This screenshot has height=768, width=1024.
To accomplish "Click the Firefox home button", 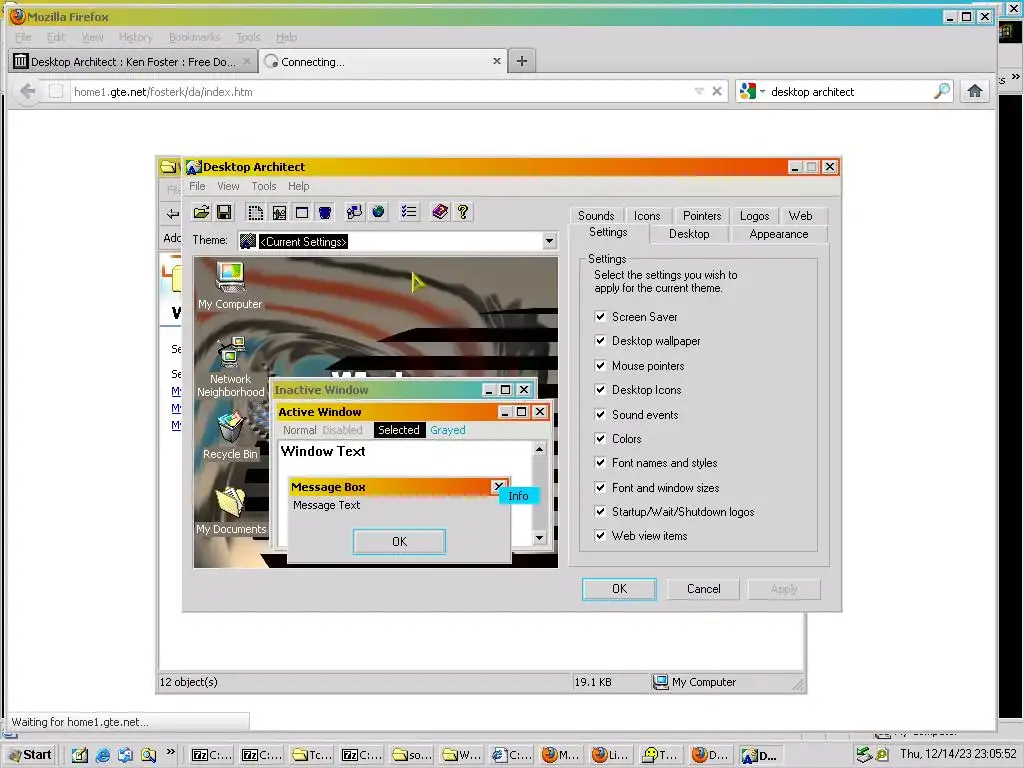I will [x=975, y=91].
